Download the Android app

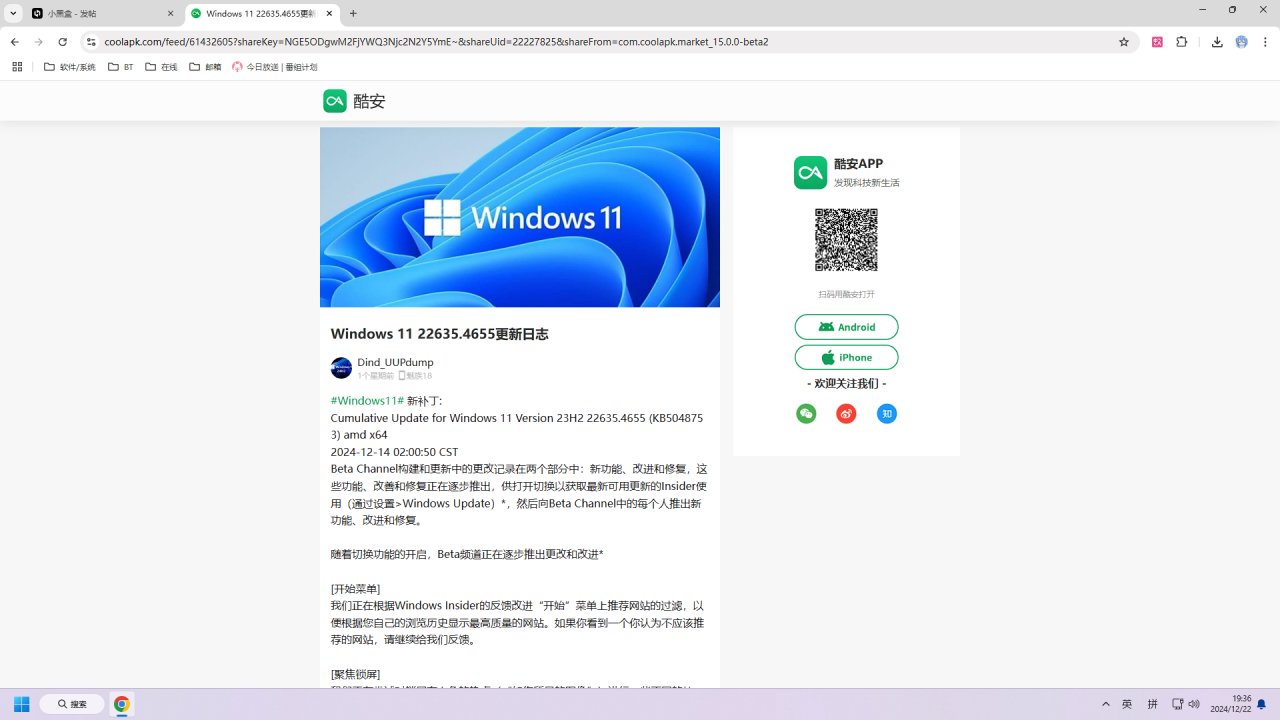[x=846, y=327]
